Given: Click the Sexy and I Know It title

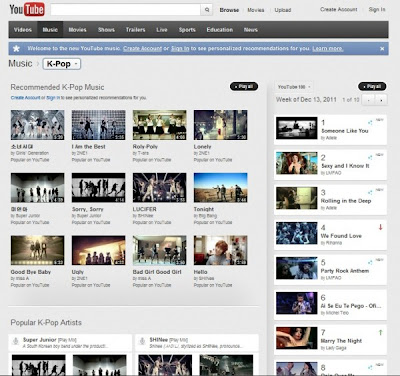Looking at the screenshot, I should point(345,166).
